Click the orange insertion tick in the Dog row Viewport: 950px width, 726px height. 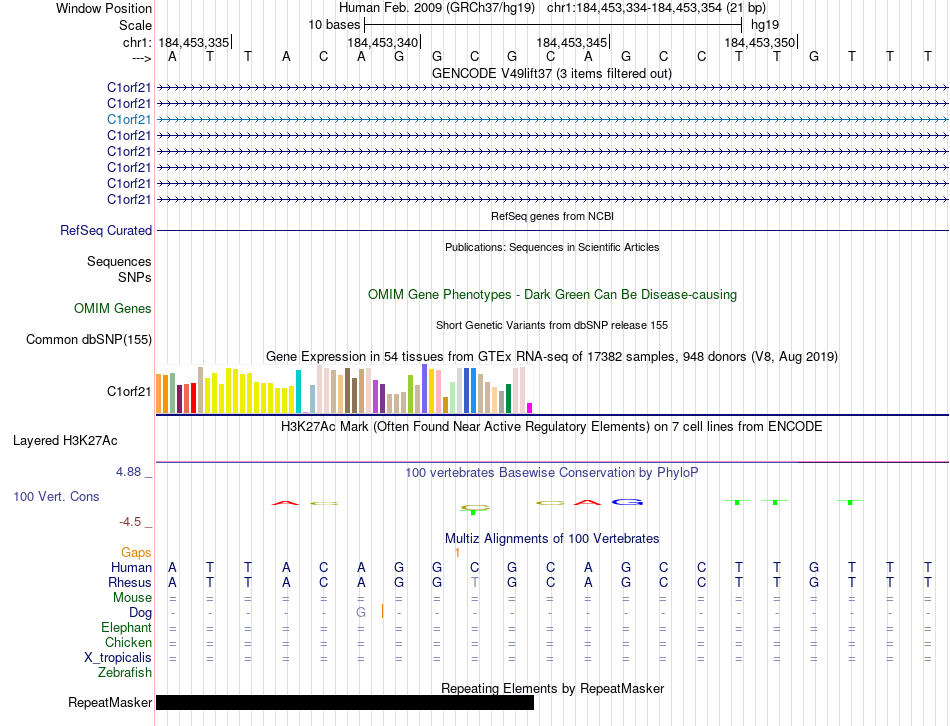383,612
